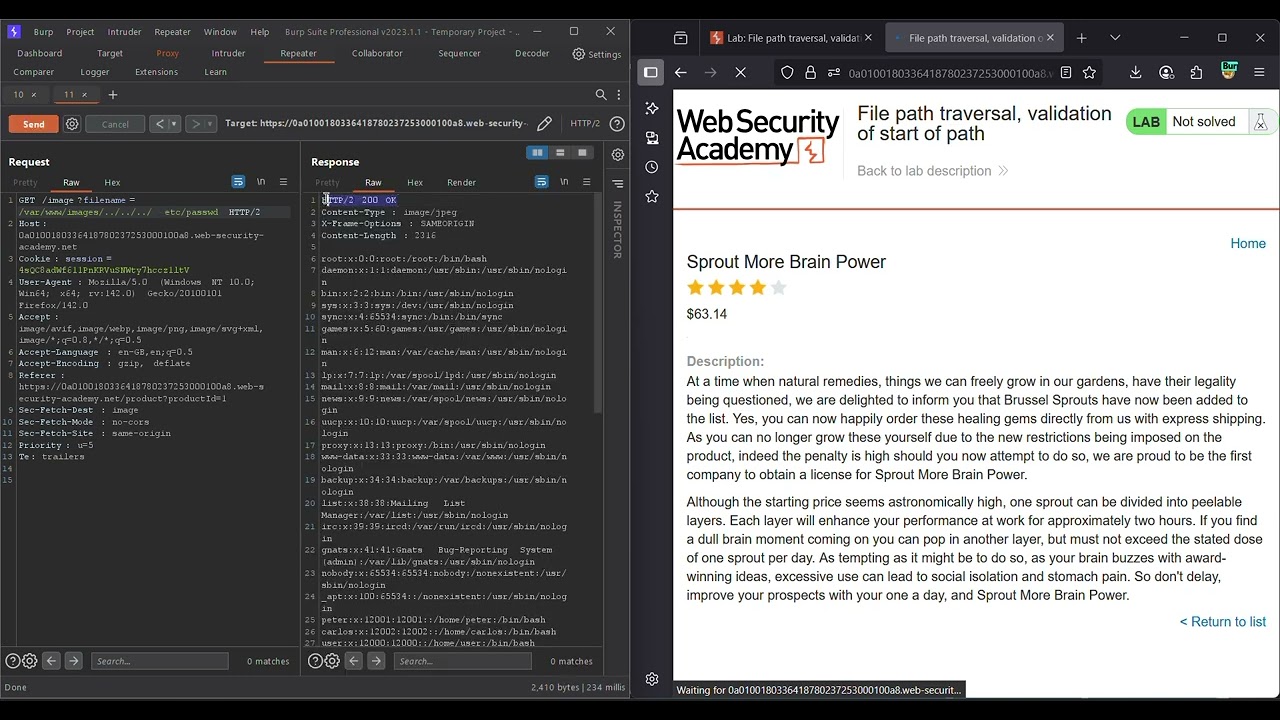Image resolution: width=1280 pixels, height=720 pixels.
Task: Close Repeater tab 11
Action: (85, 95)
